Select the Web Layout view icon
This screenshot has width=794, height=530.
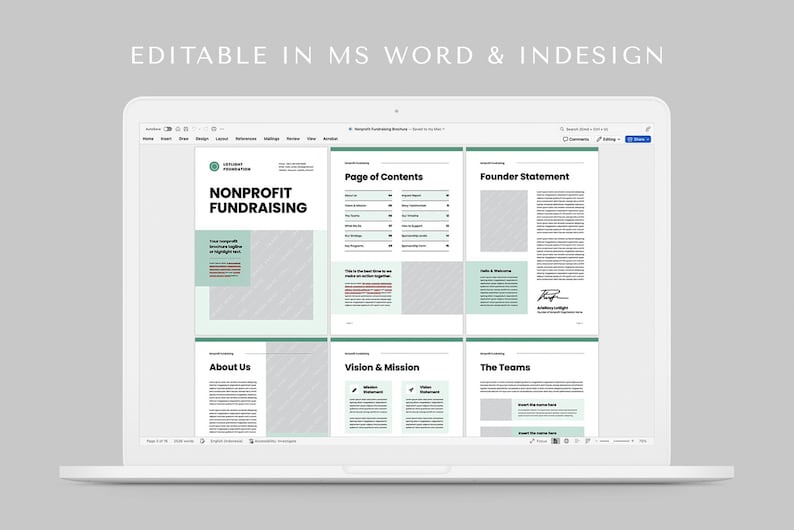(x=566, y=441)
